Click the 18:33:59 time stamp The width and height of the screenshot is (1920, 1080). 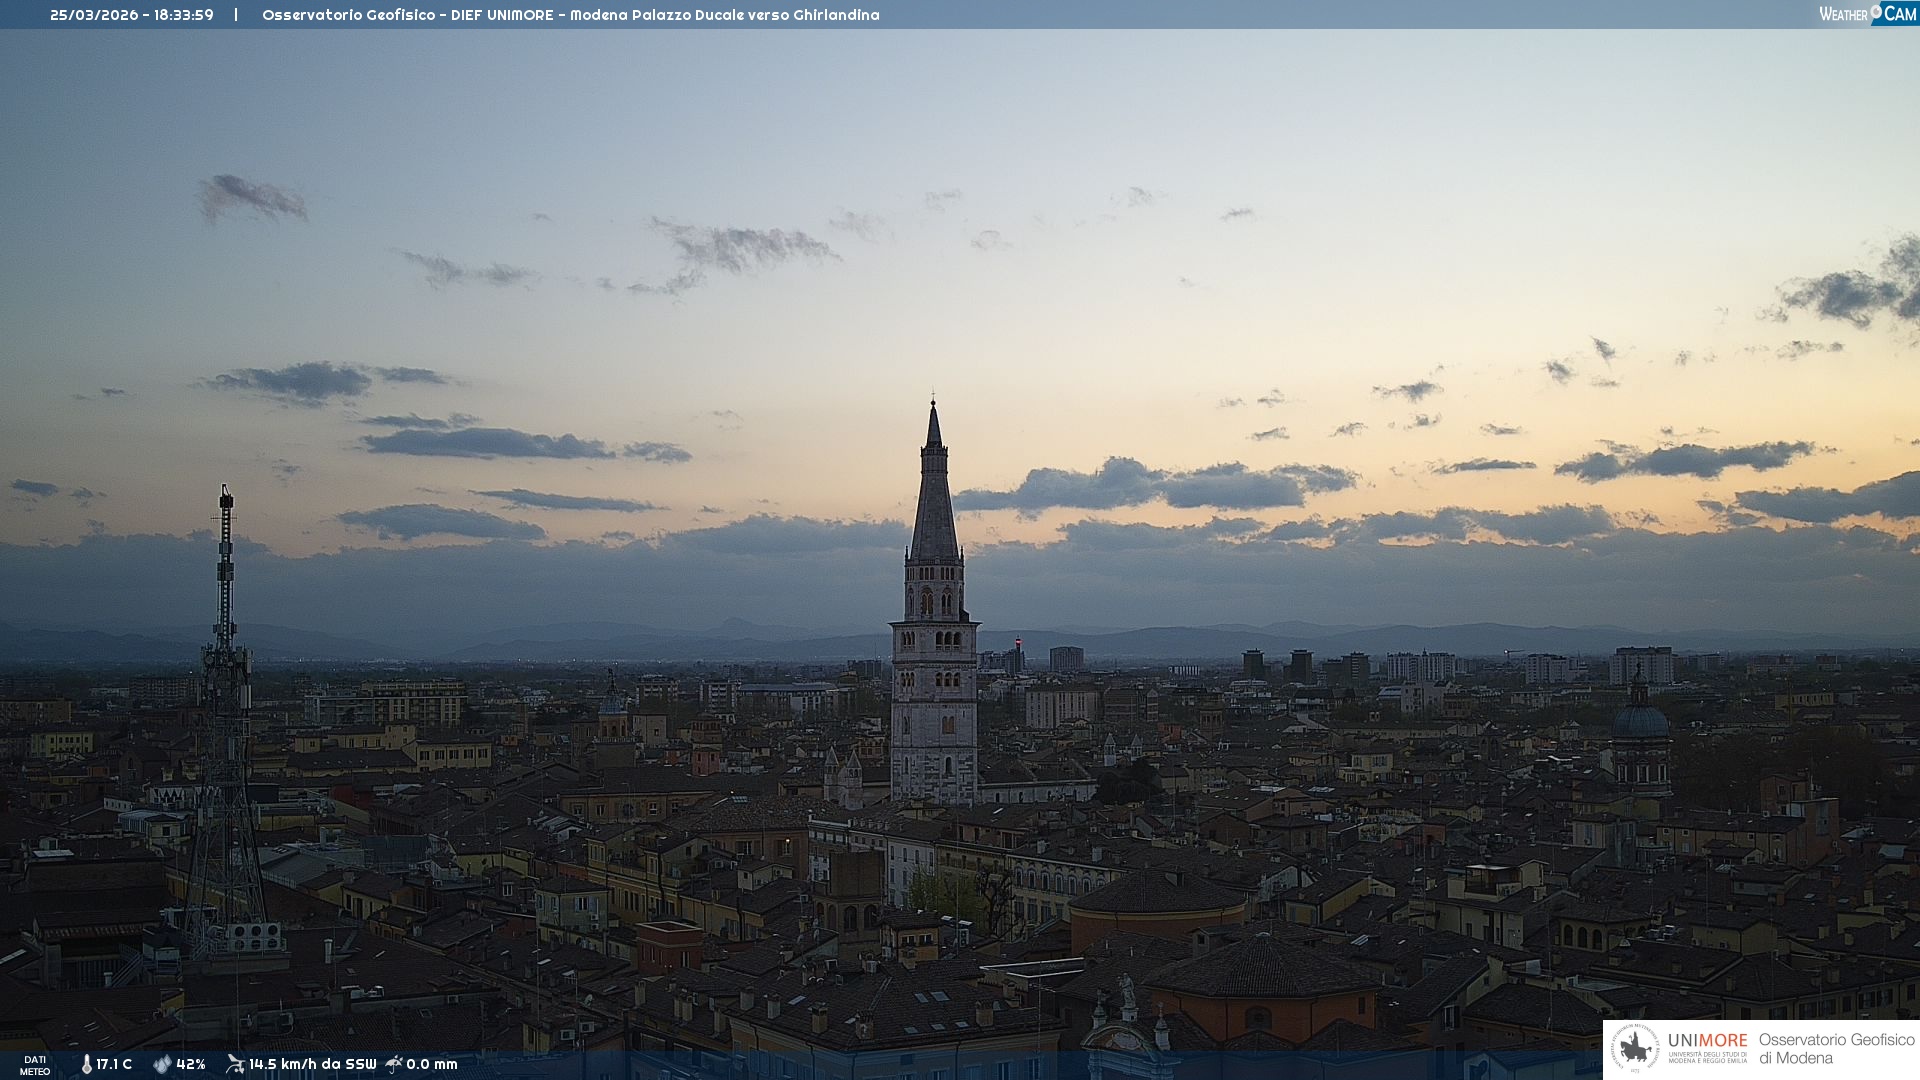point(184,15)
